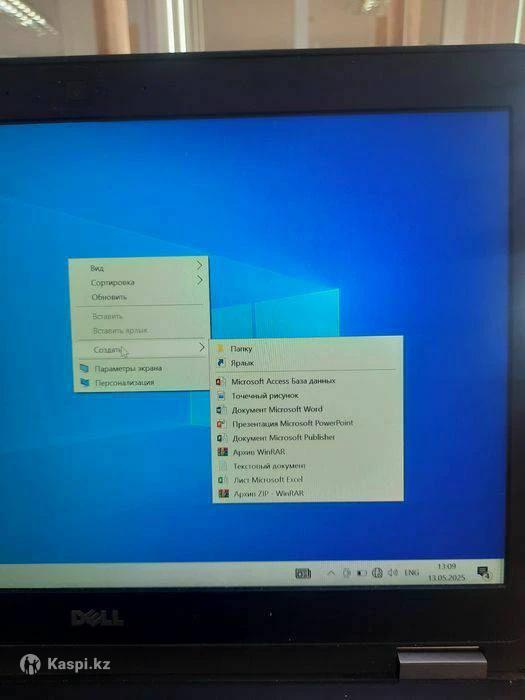The image size is (525, 700).
Task: Switch input language via the ENG indicator
Action: (412, 572)
